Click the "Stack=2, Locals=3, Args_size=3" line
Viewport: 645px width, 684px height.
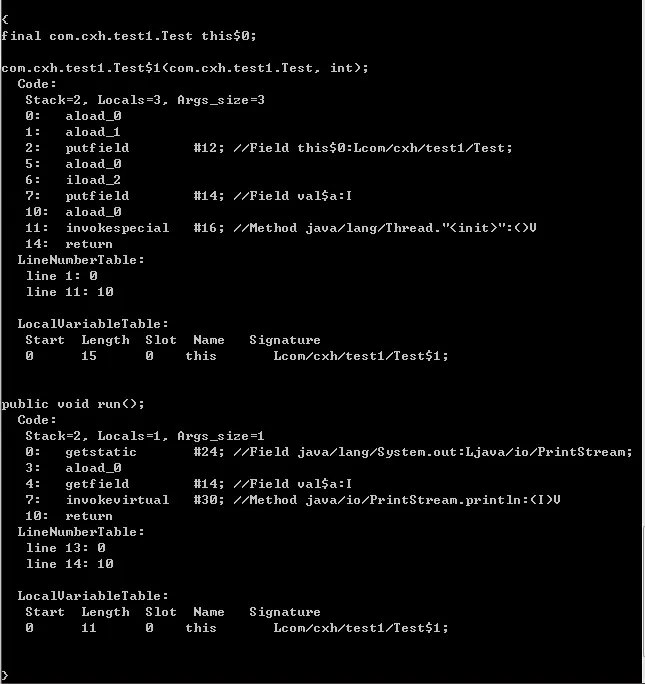tap(144, 100)
